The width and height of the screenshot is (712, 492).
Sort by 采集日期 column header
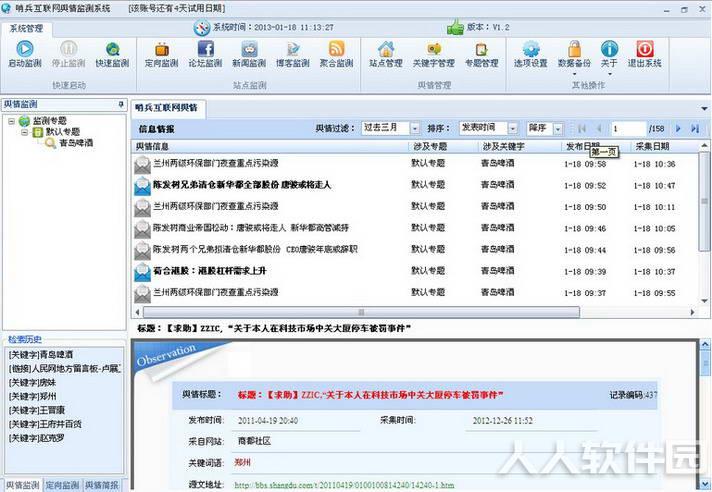(665, 146)
